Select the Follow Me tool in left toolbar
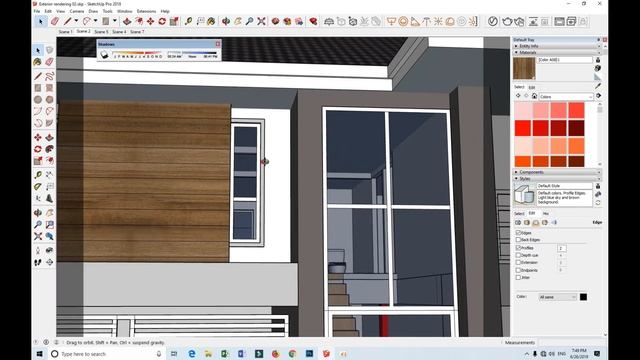The width and height of the screenshot is (640, 360). (49, 149)
